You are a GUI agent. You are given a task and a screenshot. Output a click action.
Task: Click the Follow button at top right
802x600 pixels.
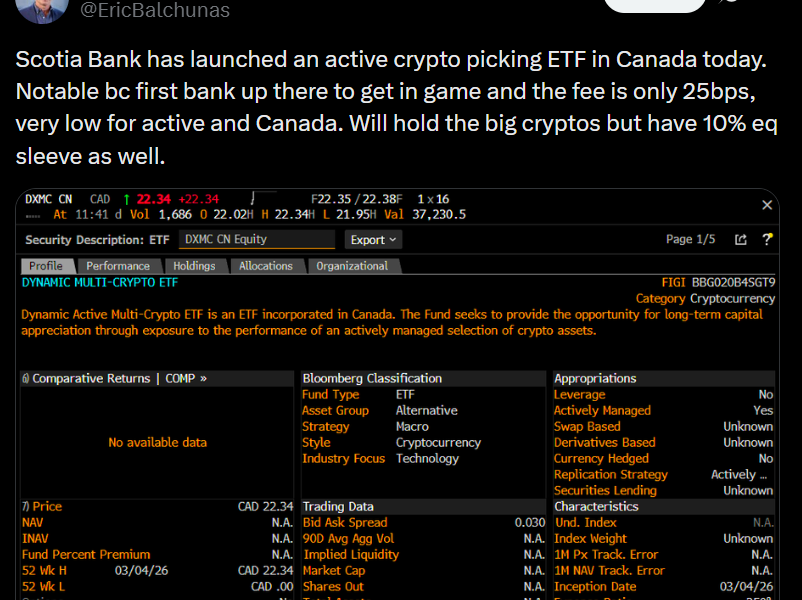coord(655,5)
